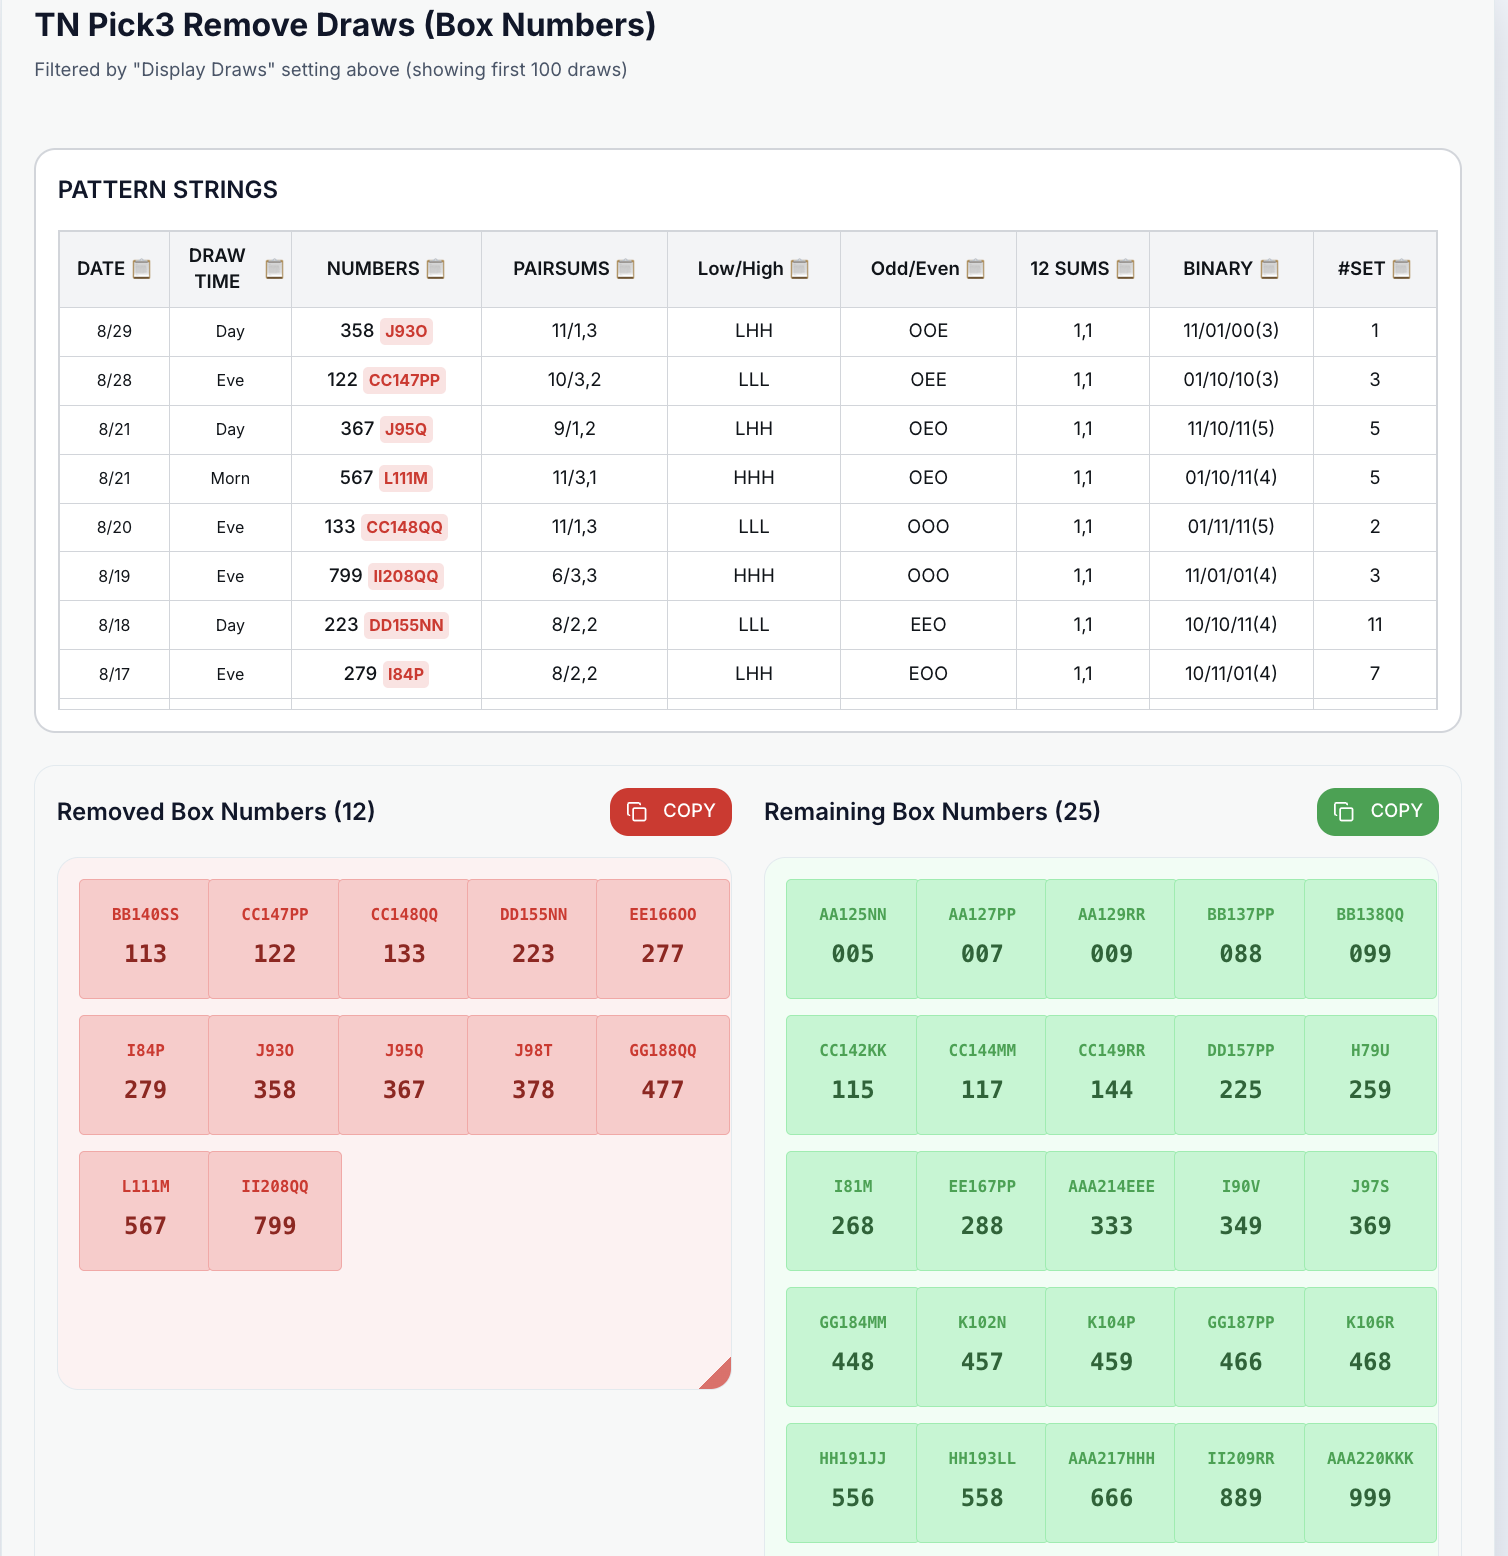Select remaining card 556 HH191JJ
This screenshot has width=1508, height=1556.
[x=852, y=1483]
